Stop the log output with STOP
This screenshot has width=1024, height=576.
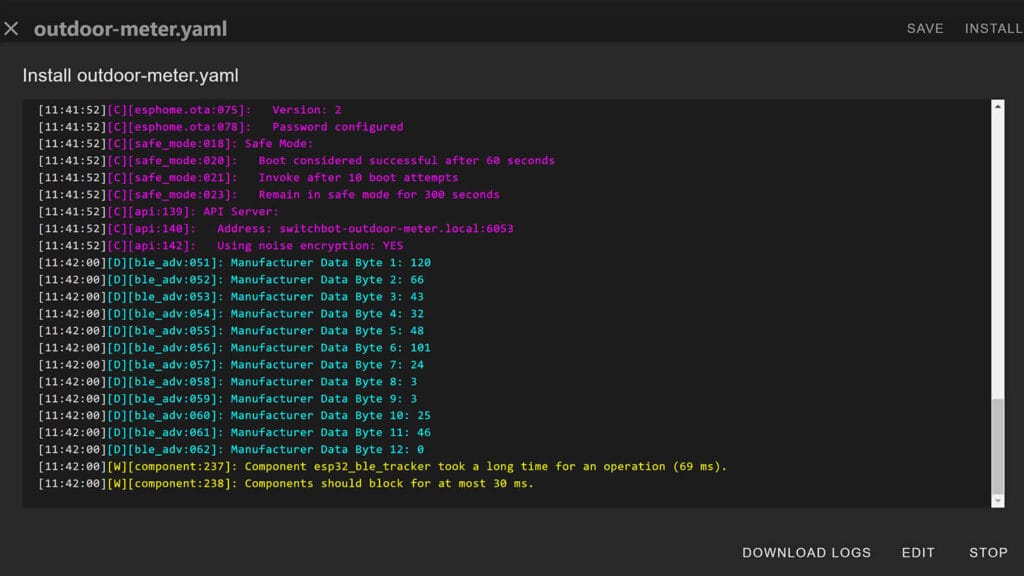[988, 552]
